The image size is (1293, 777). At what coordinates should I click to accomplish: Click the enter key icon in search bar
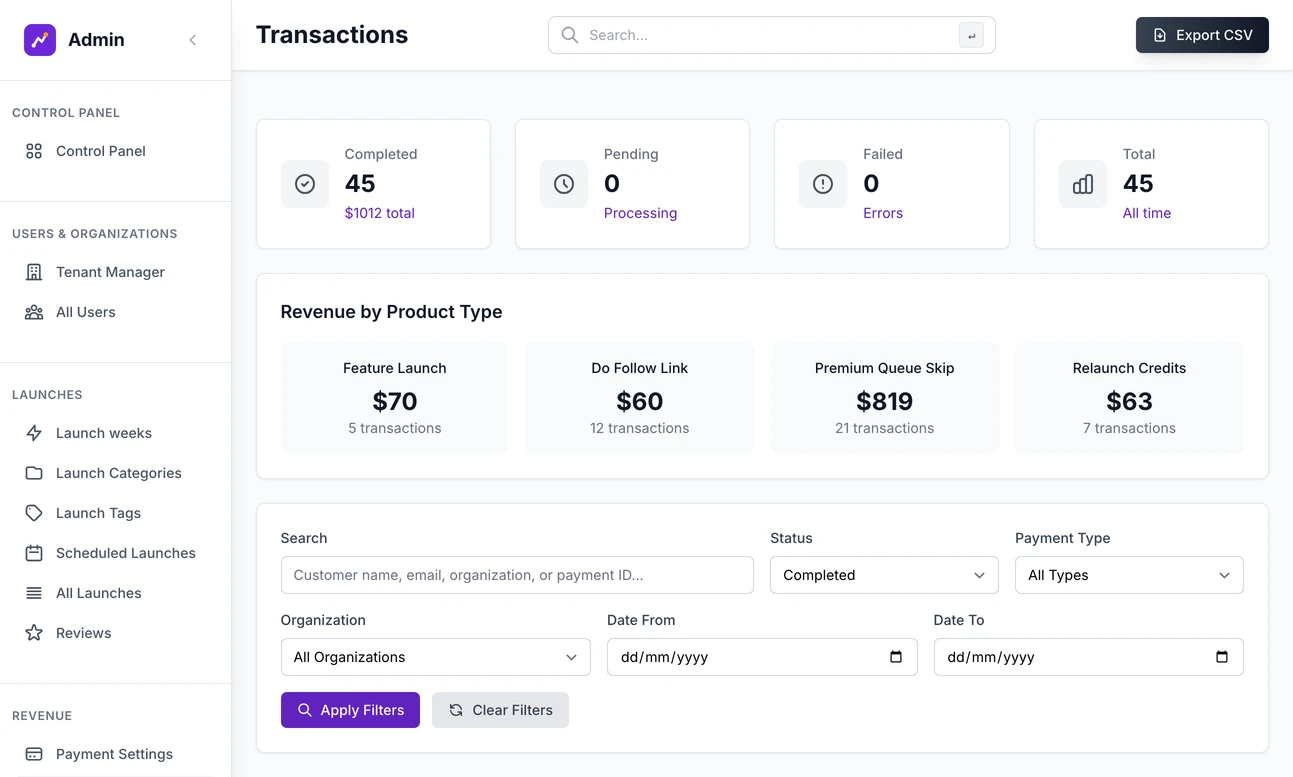coord(971,35)
